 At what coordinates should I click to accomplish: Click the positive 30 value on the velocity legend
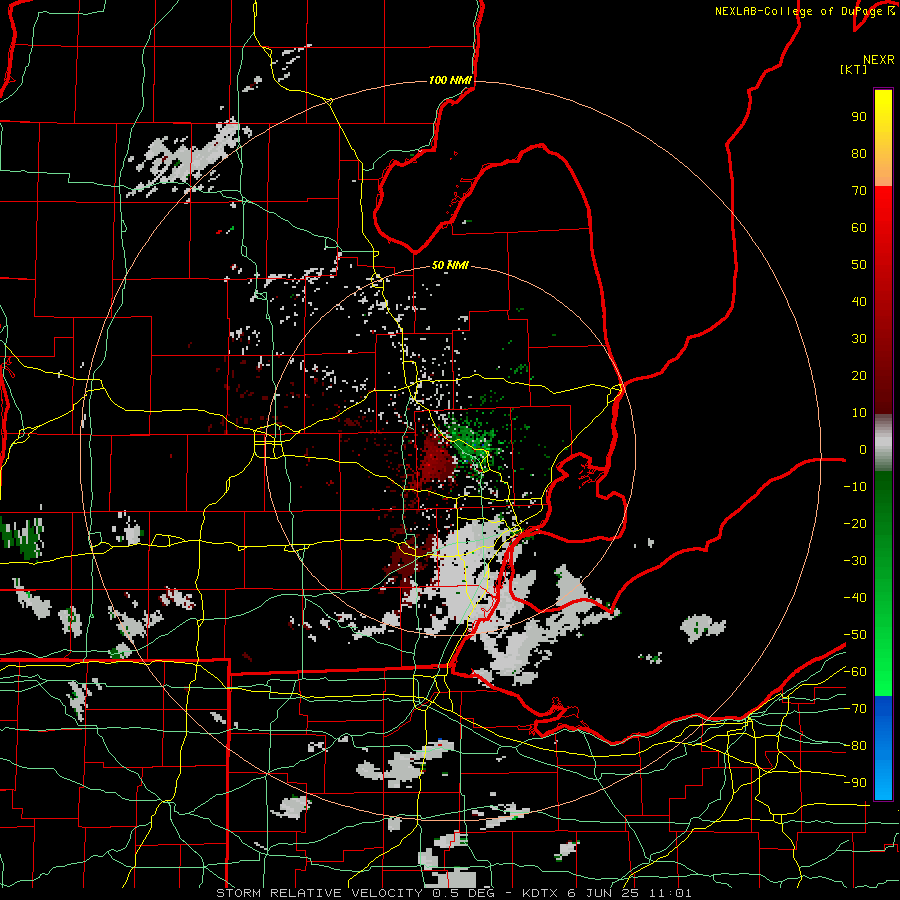[x=859, y=339]
